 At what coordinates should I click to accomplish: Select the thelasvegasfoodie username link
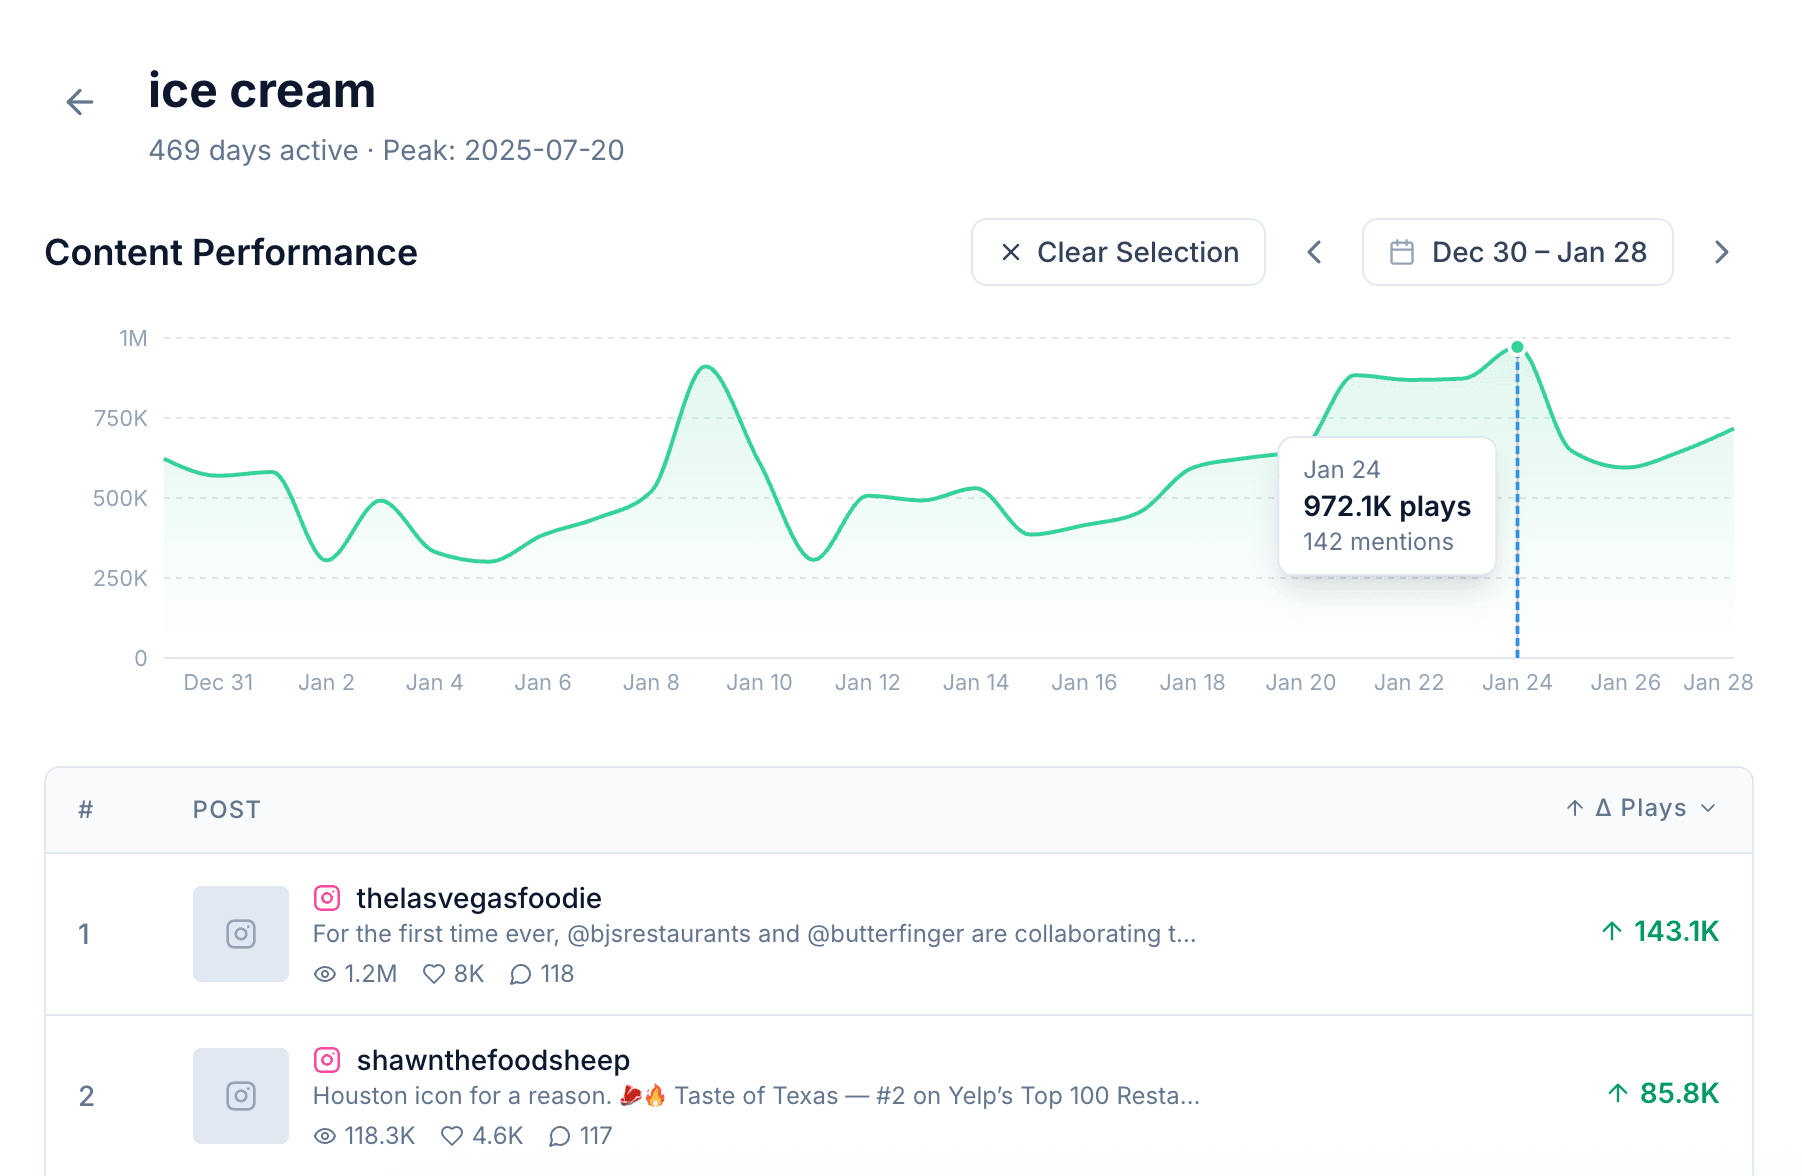click(x=480, y=898)
